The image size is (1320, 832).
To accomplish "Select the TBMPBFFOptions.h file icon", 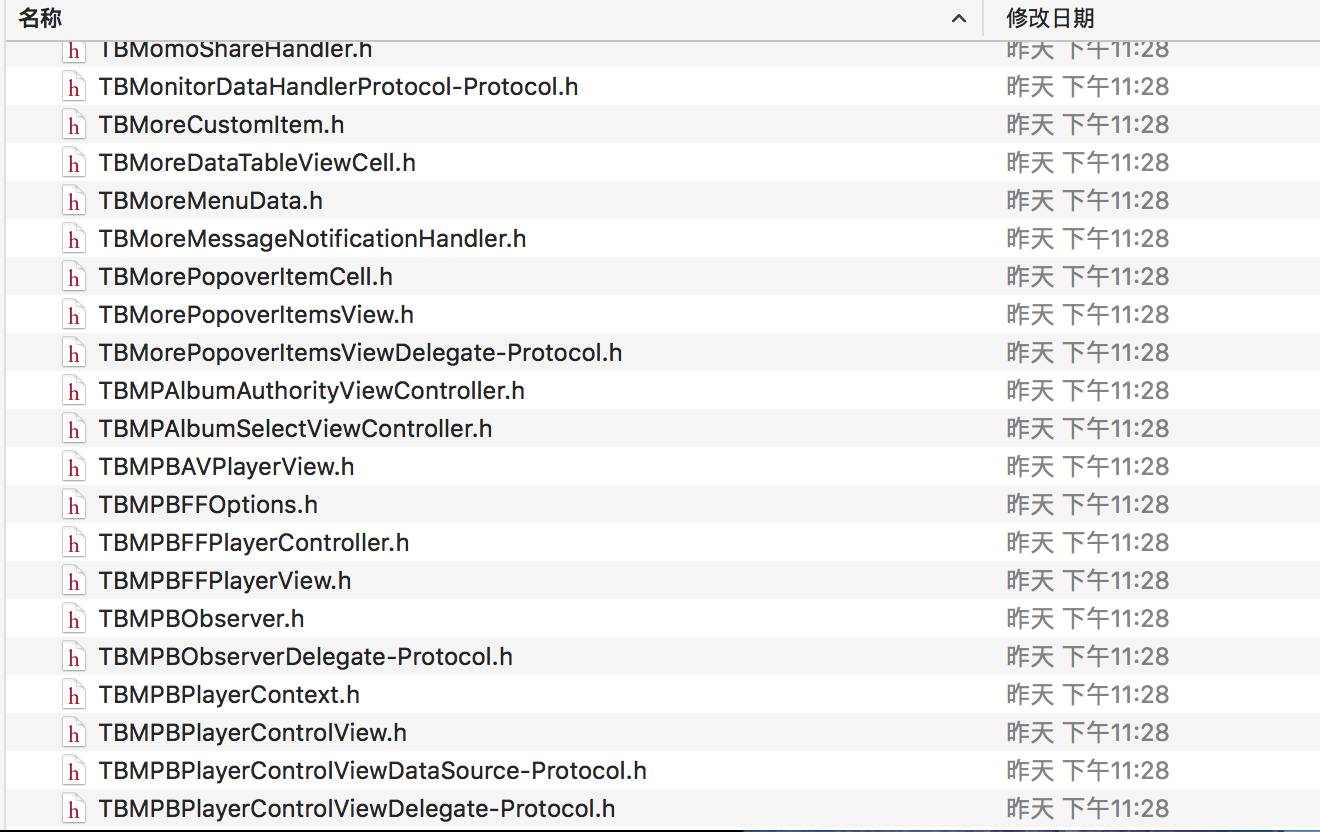I will pos(73,505).
